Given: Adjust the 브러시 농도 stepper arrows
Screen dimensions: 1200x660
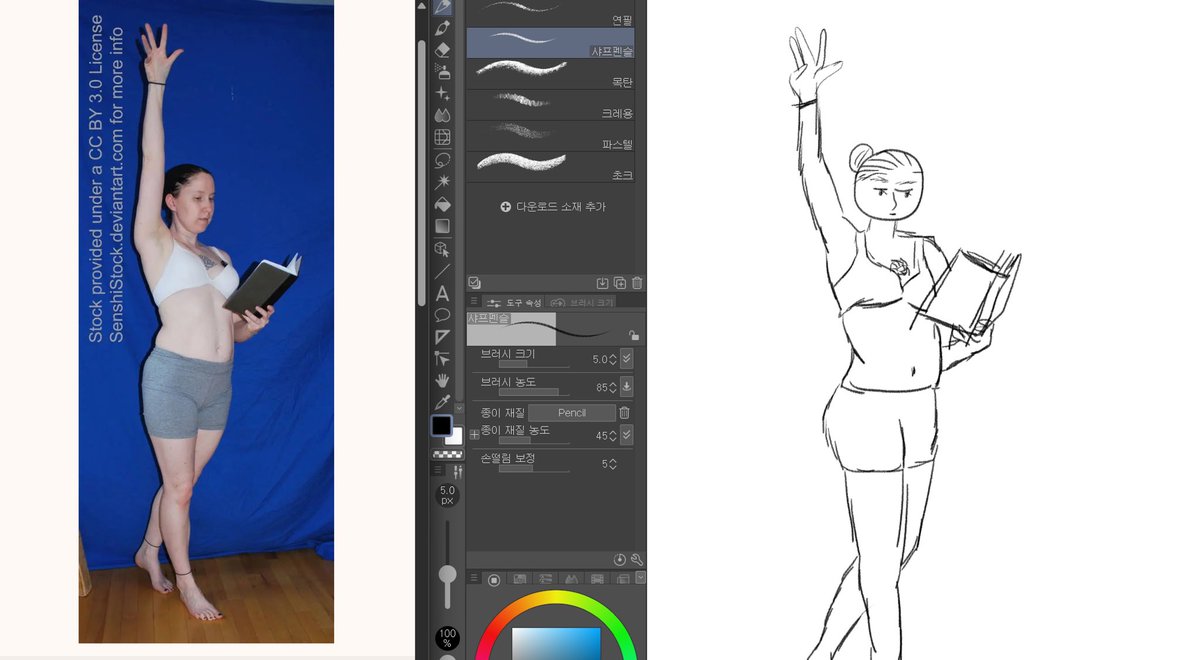Looking at the screenshot, I should 613,387.
